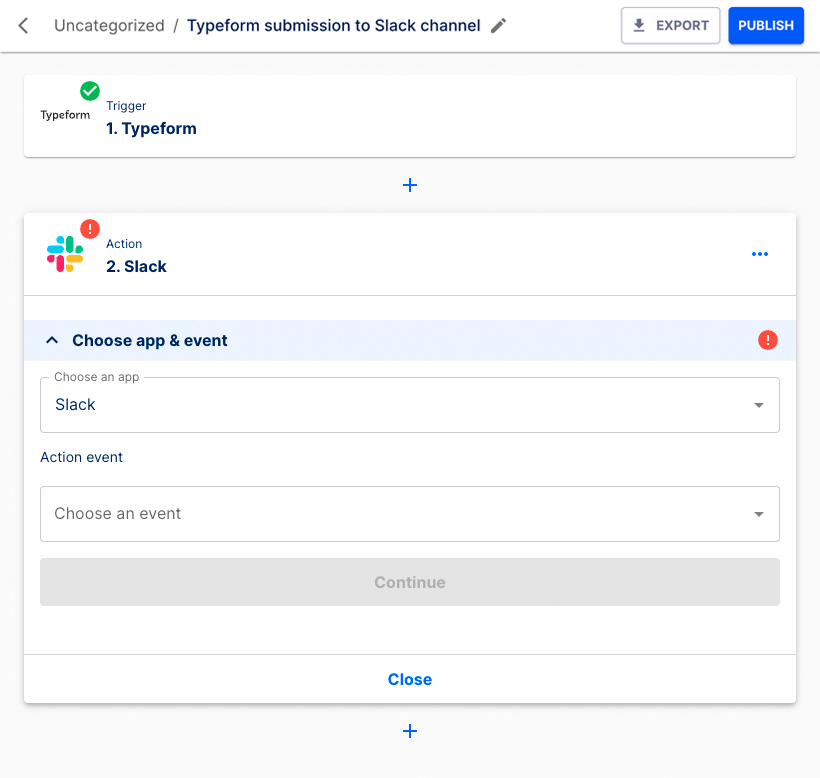Click the pencil icon to rename the Zap
Viewport: 820px width, 778px height.
tap(498, 26)
